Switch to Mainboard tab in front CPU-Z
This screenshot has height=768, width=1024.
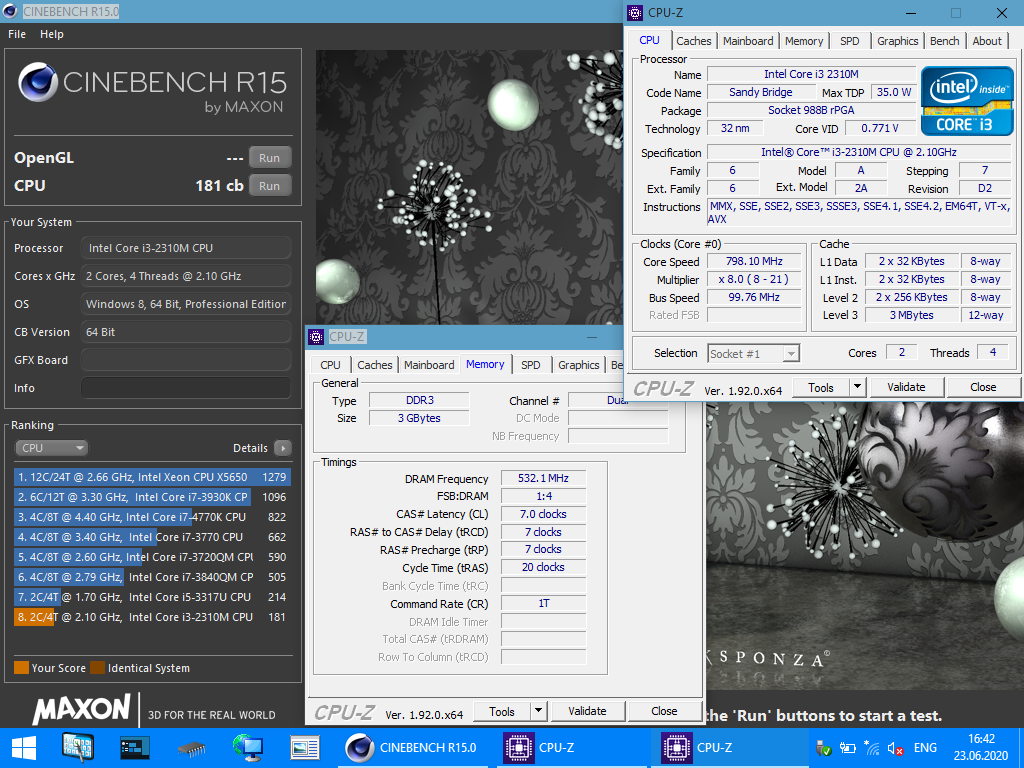748,40
